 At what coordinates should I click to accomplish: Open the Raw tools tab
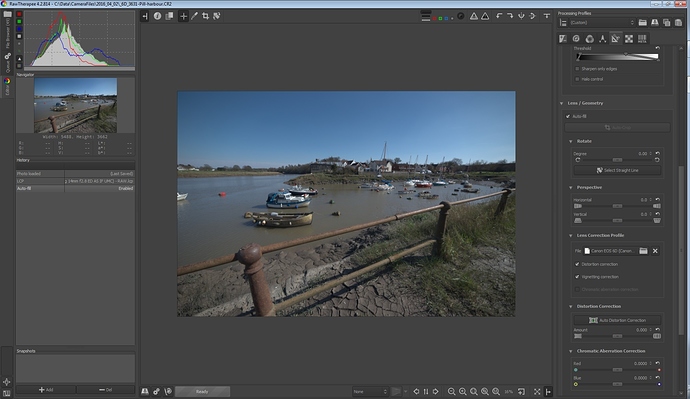[629, 39]
